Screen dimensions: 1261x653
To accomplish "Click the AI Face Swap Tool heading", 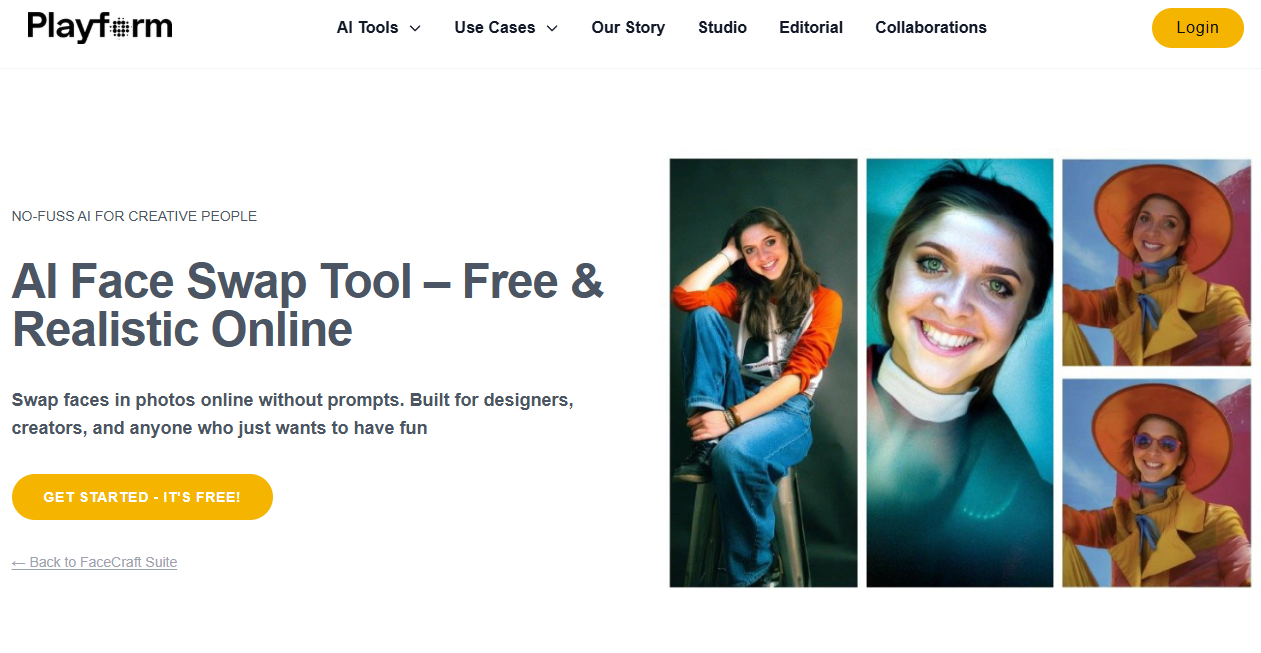I will 307,306.
